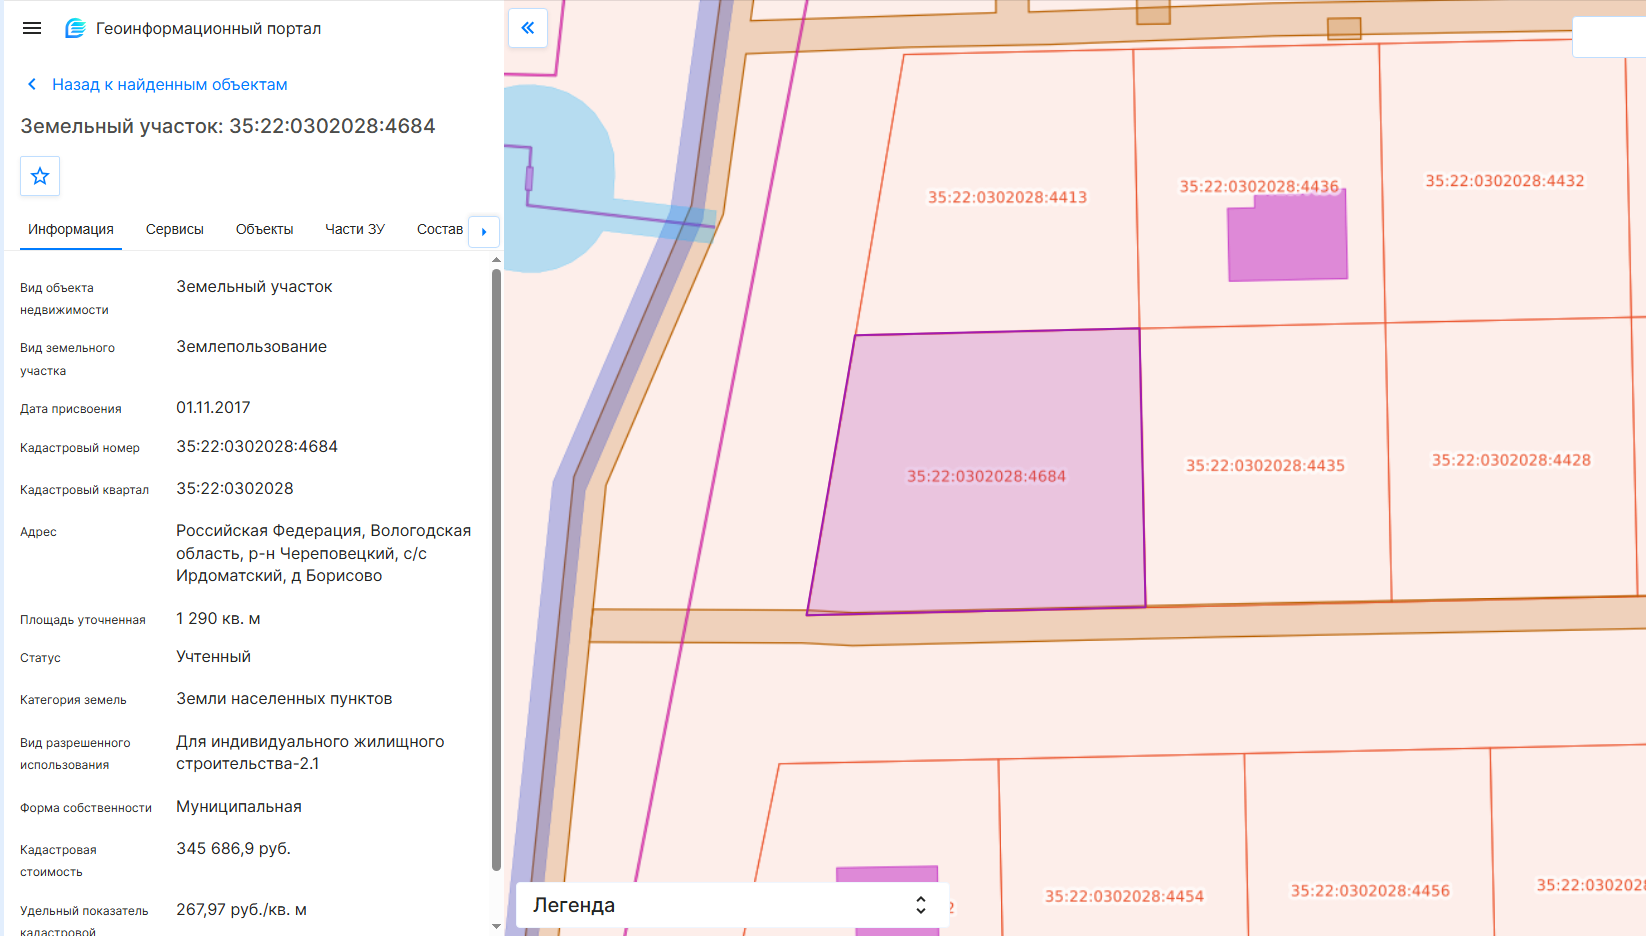
Task: Click the scrollbar down arrow
Action: point(497,926)
